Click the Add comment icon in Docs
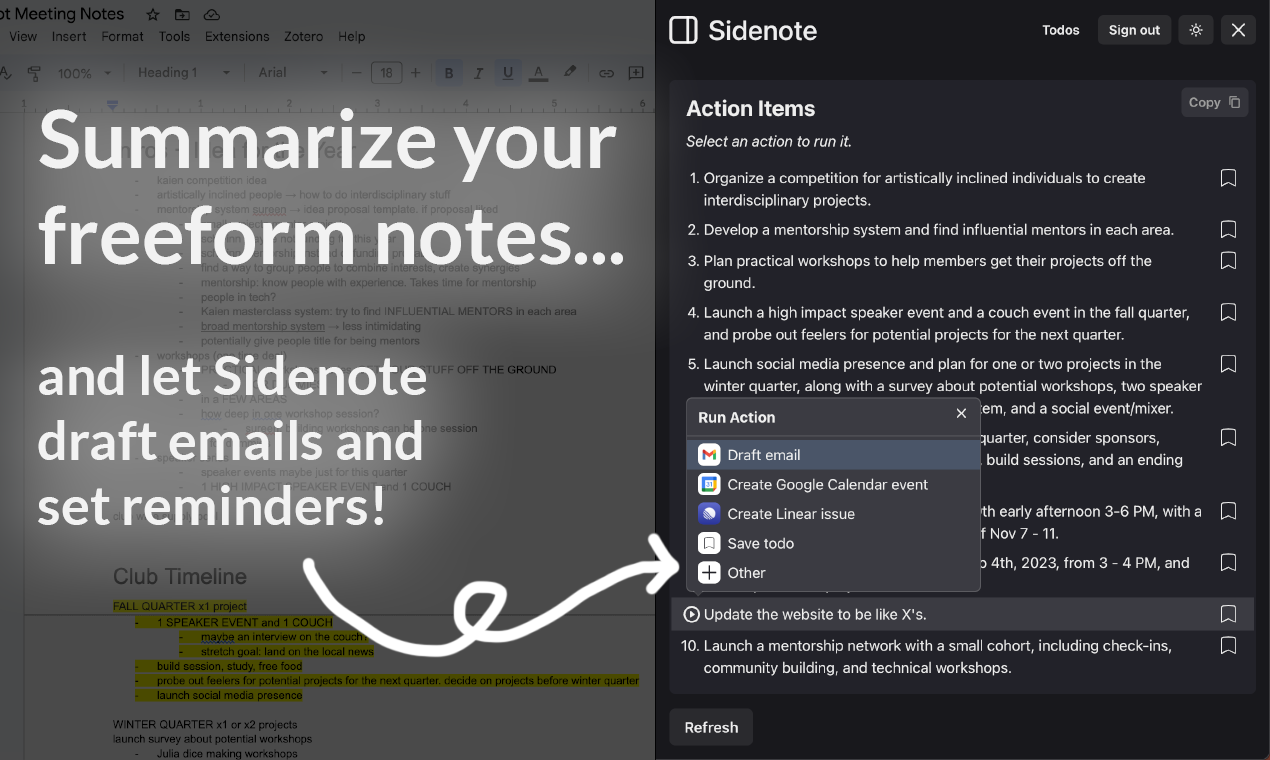The width and height of the screenshot is (1270, 760). point(636,73)
